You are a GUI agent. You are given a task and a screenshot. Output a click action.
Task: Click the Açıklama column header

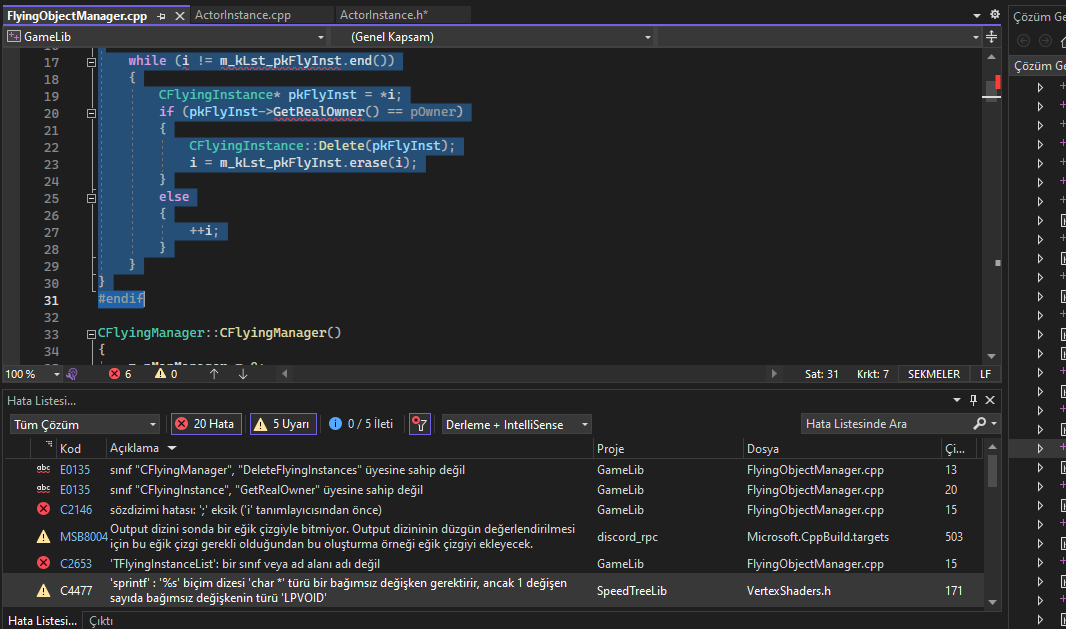(134, 448)
